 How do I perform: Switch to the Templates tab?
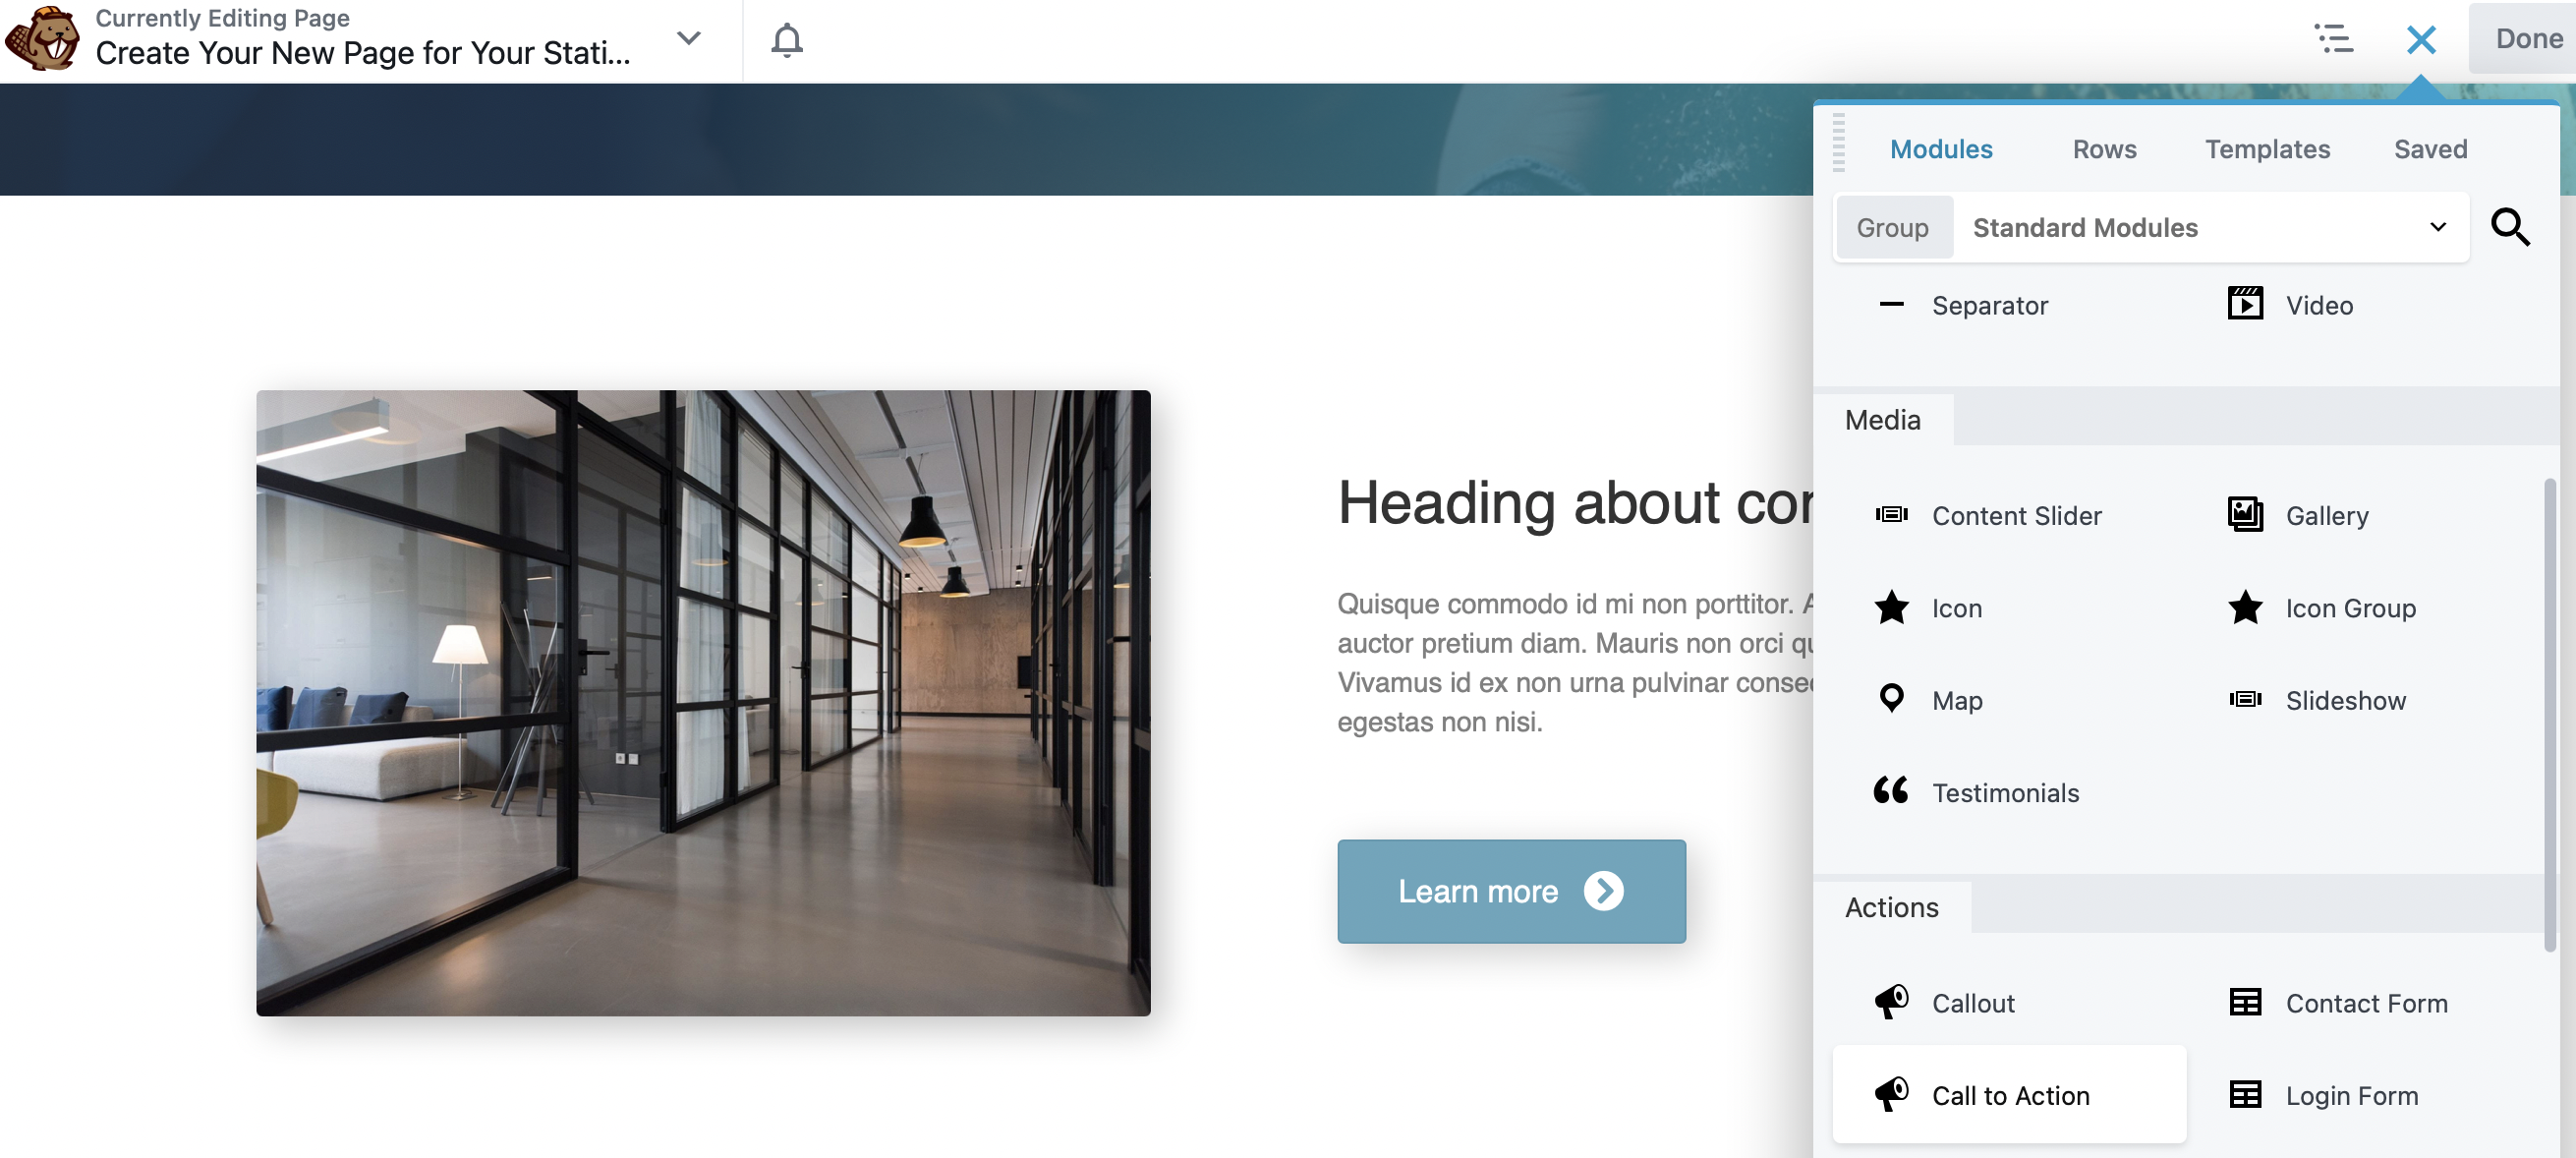click(x=2267, y=146)
